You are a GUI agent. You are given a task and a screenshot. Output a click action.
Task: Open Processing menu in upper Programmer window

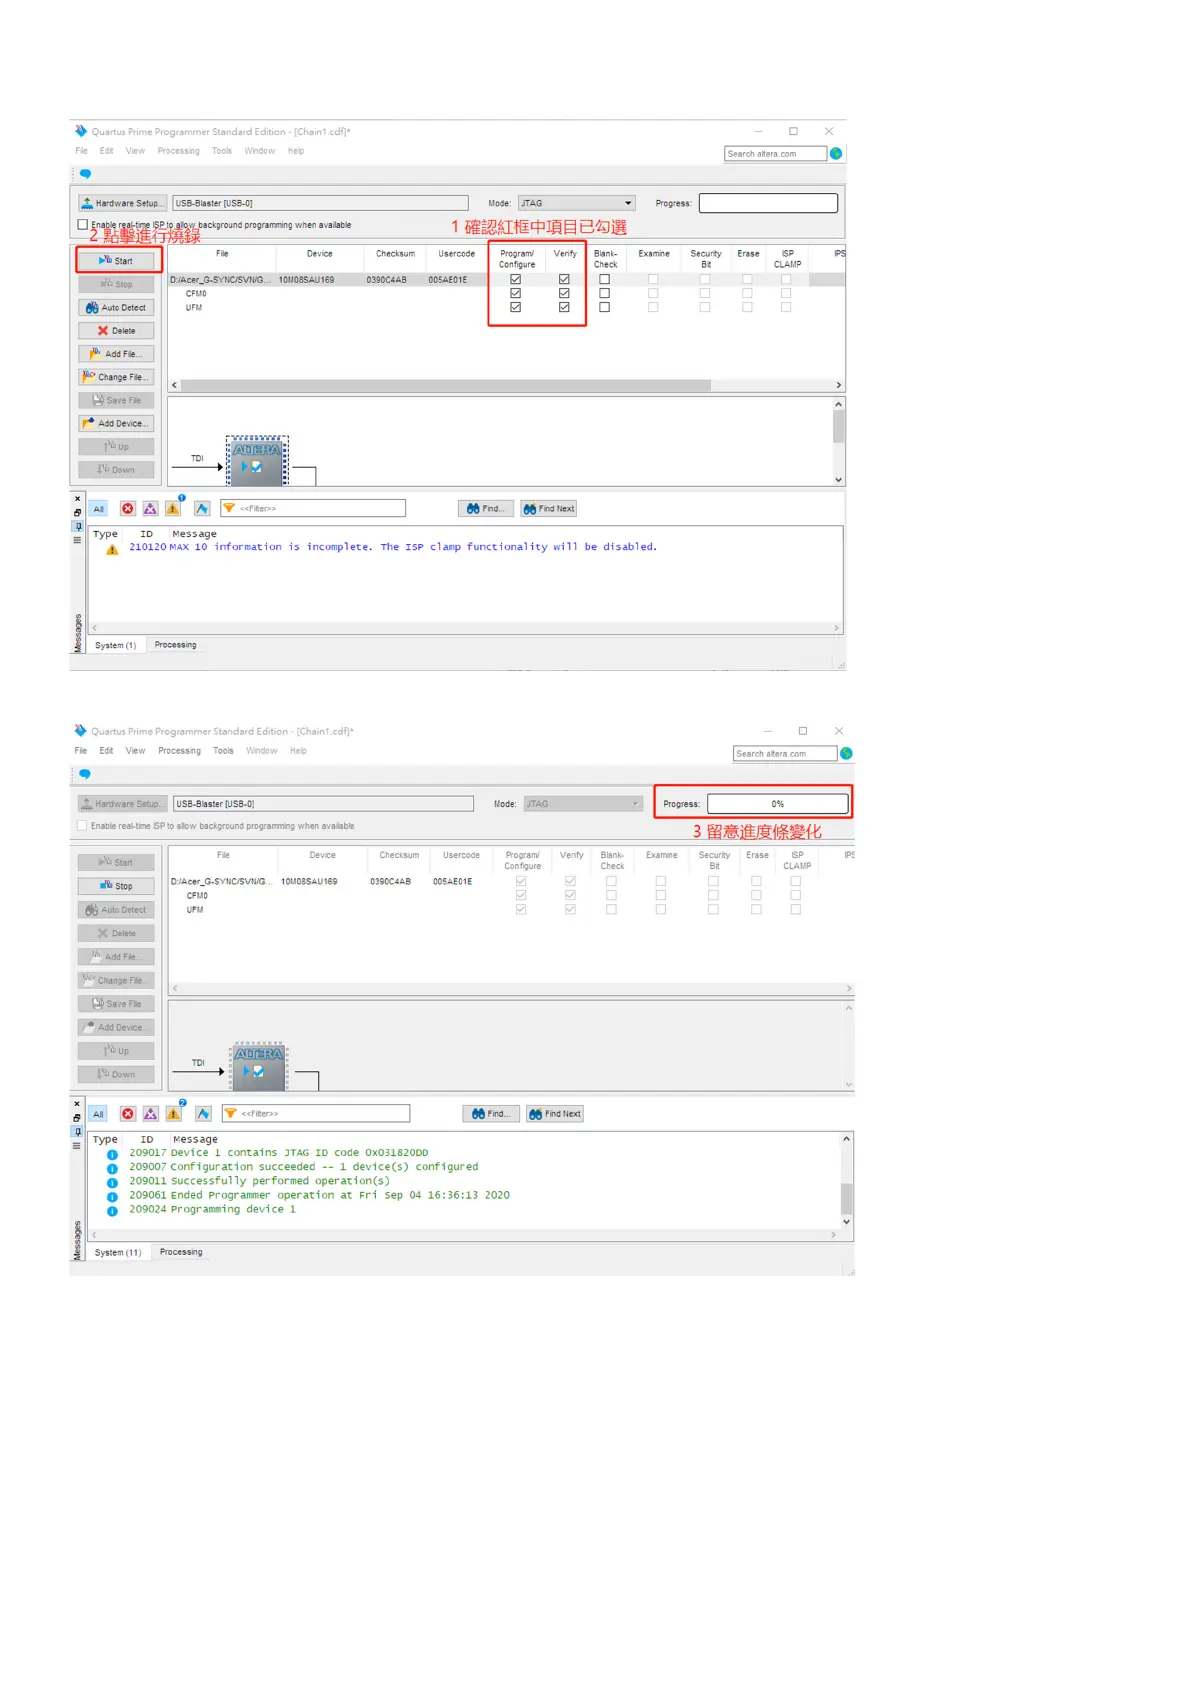[x=179, y=151]
